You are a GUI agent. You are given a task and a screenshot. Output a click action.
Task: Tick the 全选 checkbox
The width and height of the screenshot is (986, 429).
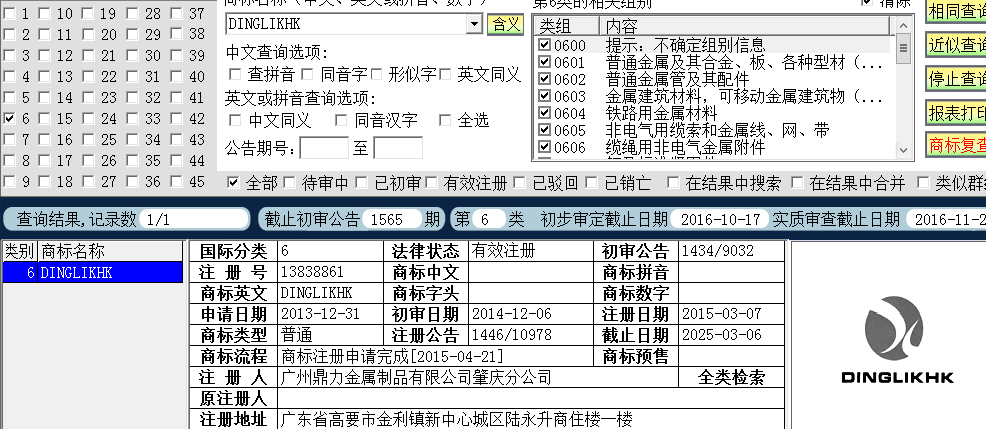(445, 120)
